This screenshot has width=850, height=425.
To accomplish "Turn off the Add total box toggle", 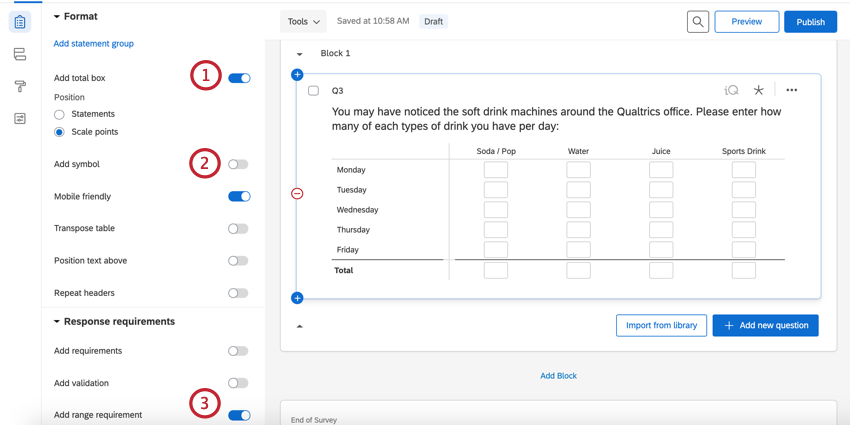I will [x=239, y=78].
